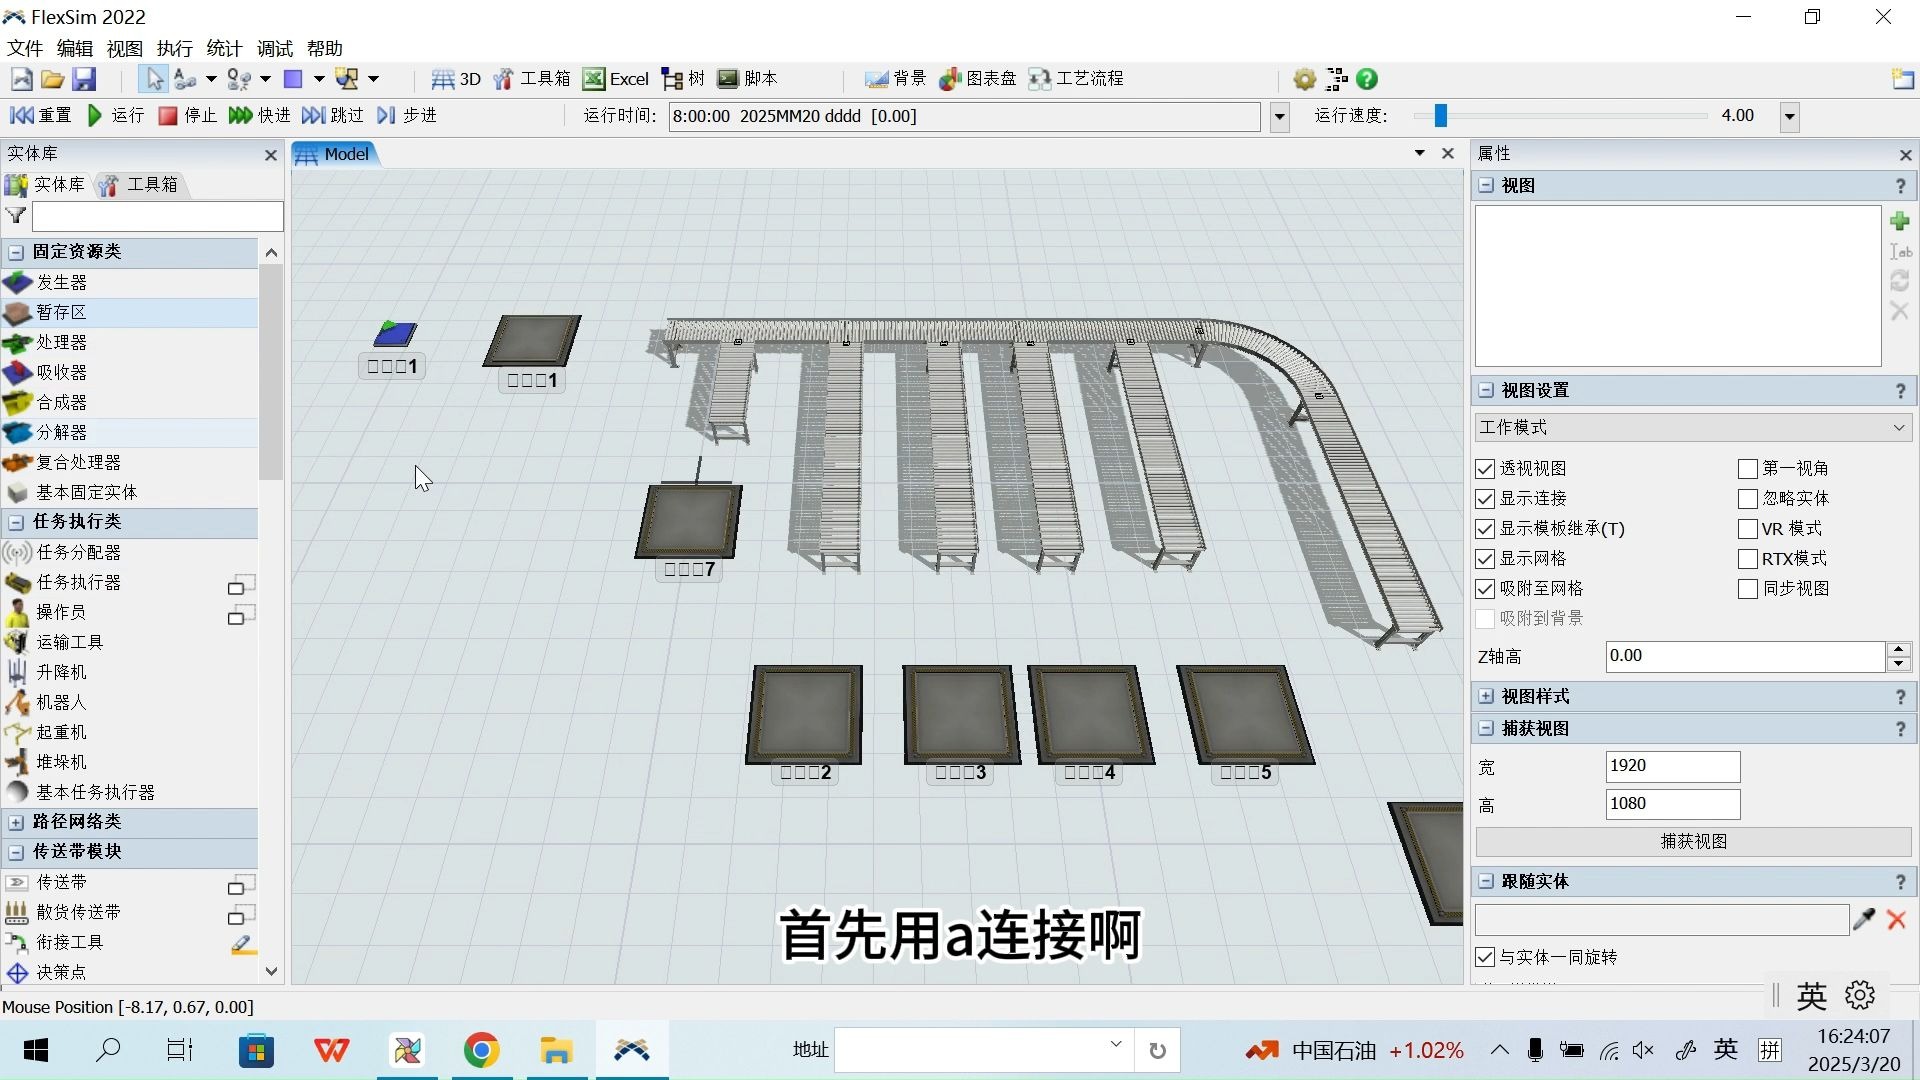Open the 图表盘 dashboard icon
The image size is (1920, 1080).
951,79
